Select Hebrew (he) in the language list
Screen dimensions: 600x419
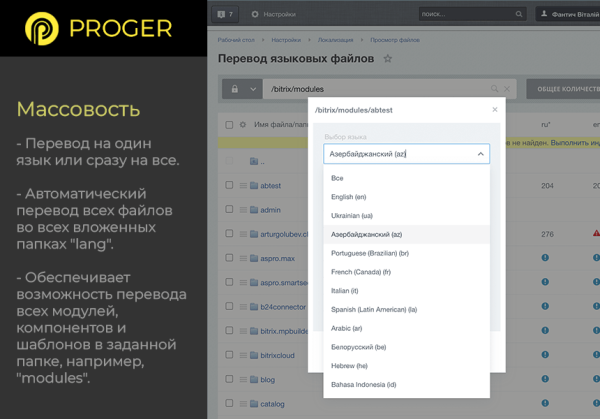coord(349,366)
